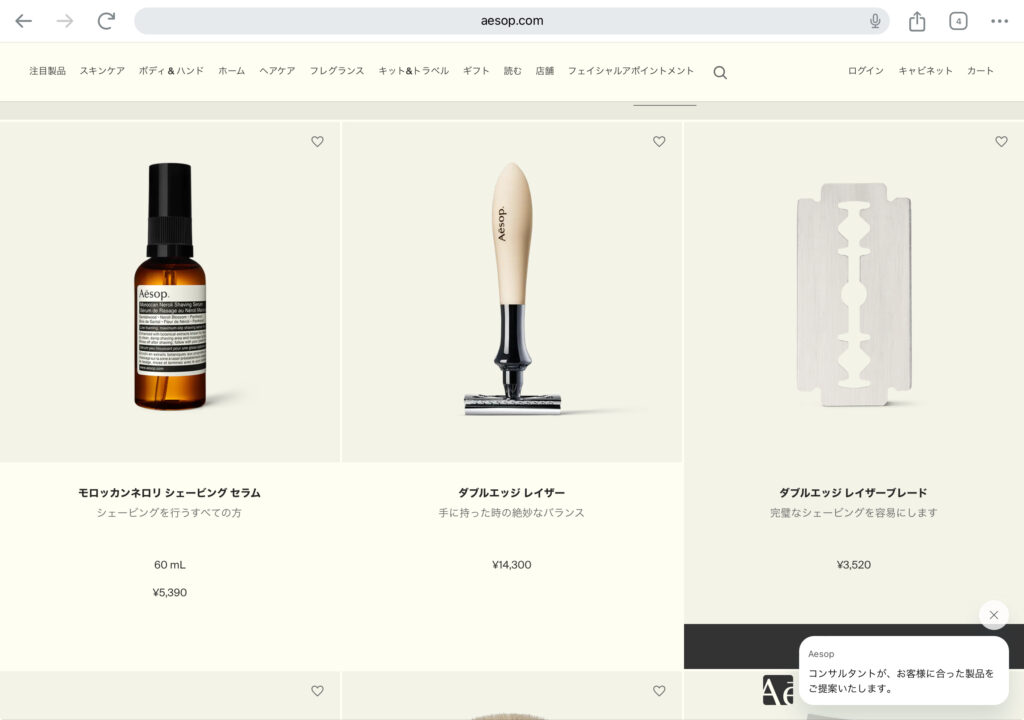Viewport: 1024px width, 720px height.
Task: Open the ダブルエッジ レイザー product title
Action: 511,493
